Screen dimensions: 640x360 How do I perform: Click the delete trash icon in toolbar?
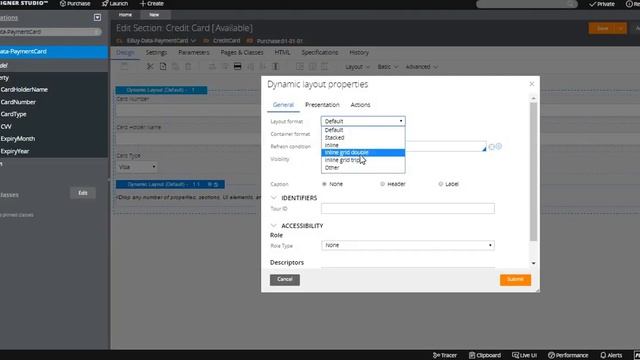(x=188, y=67)
